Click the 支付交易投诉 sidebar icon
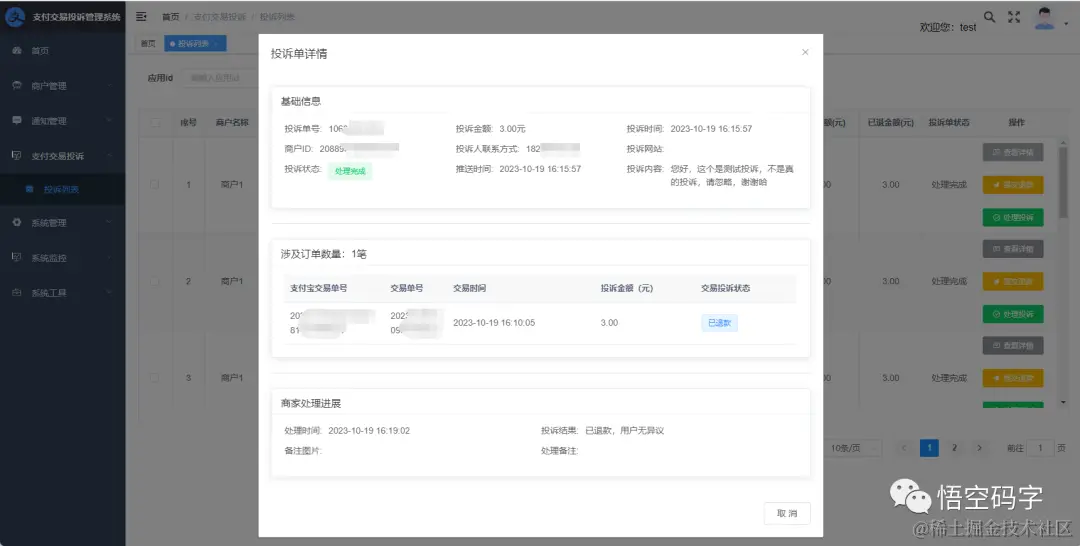The height and width of the screenshot is (546, 1080). 17,156
